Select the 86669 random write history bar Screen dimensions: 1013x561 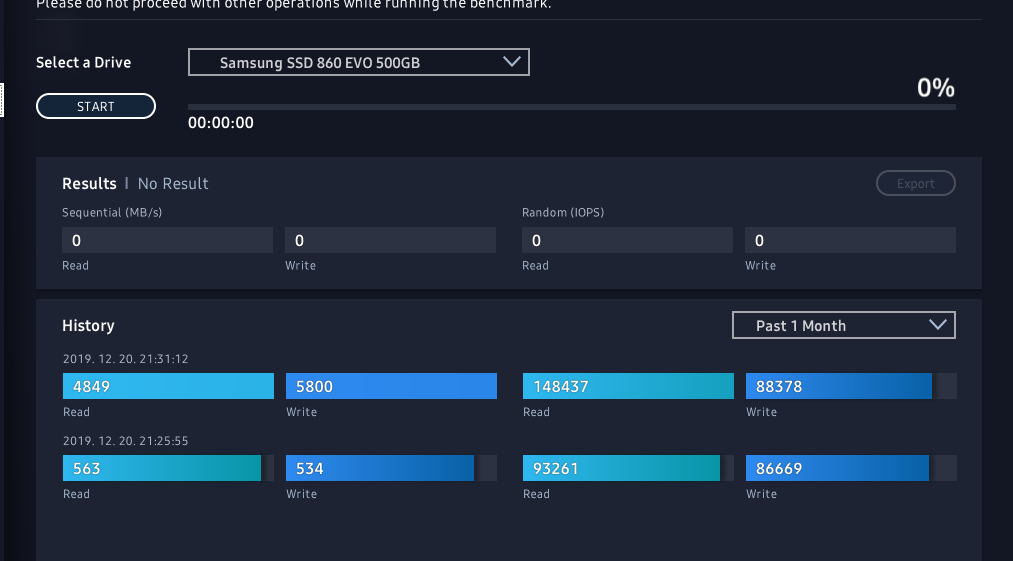pos(837,468)
